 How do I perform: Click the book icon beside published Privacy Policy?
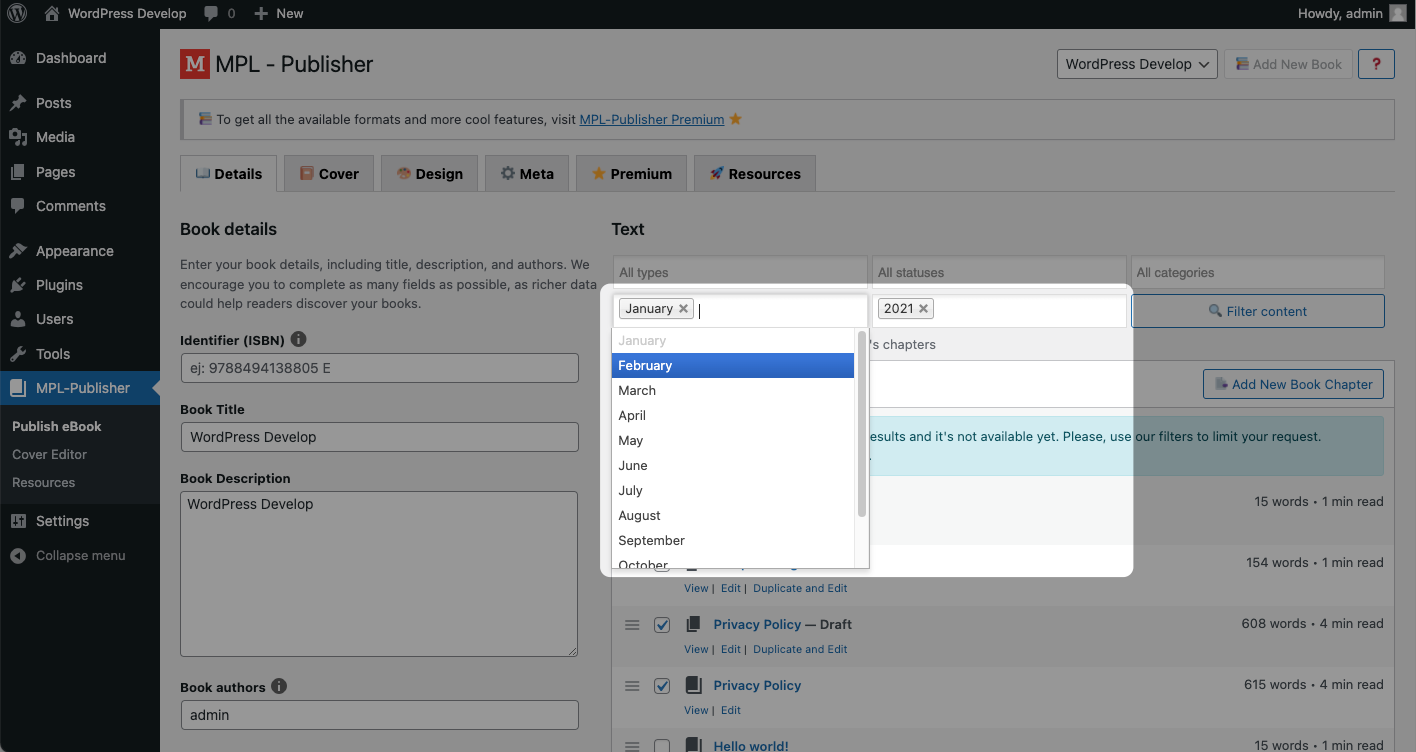tap(693, 685)
